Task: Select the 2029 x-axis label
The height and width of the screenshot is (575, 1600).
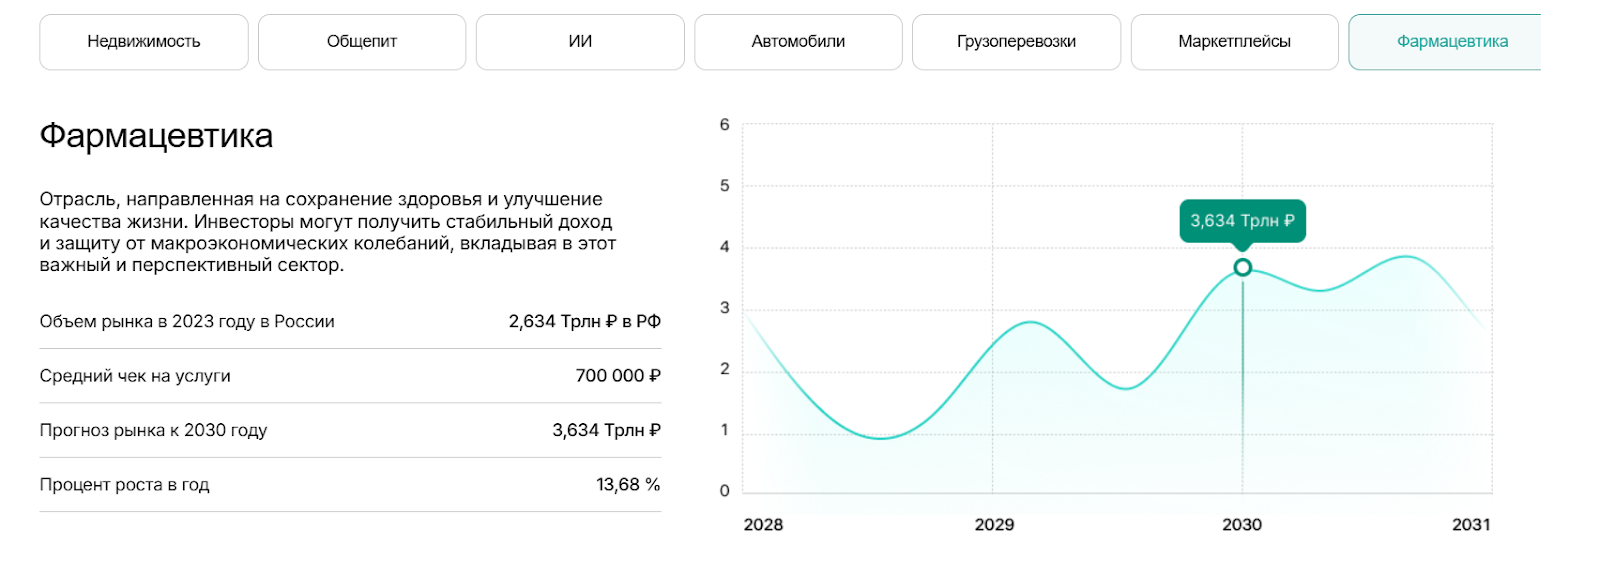Action: click(994, 525)
